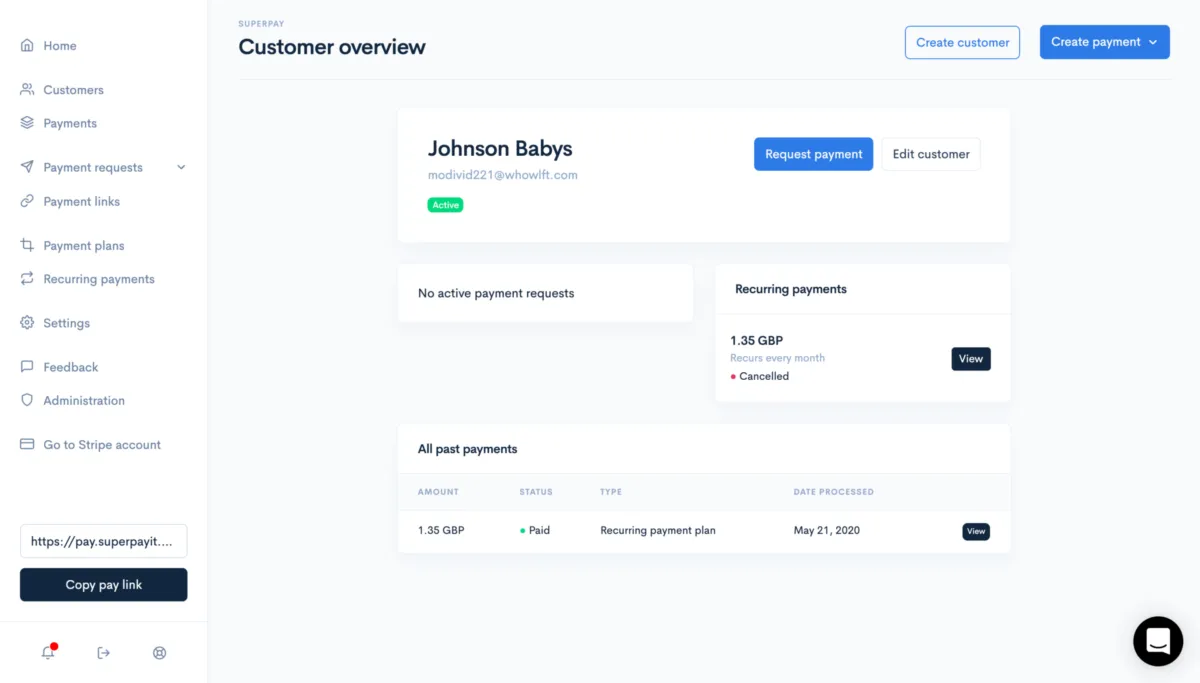Click the Request payment button

[813, 154]
